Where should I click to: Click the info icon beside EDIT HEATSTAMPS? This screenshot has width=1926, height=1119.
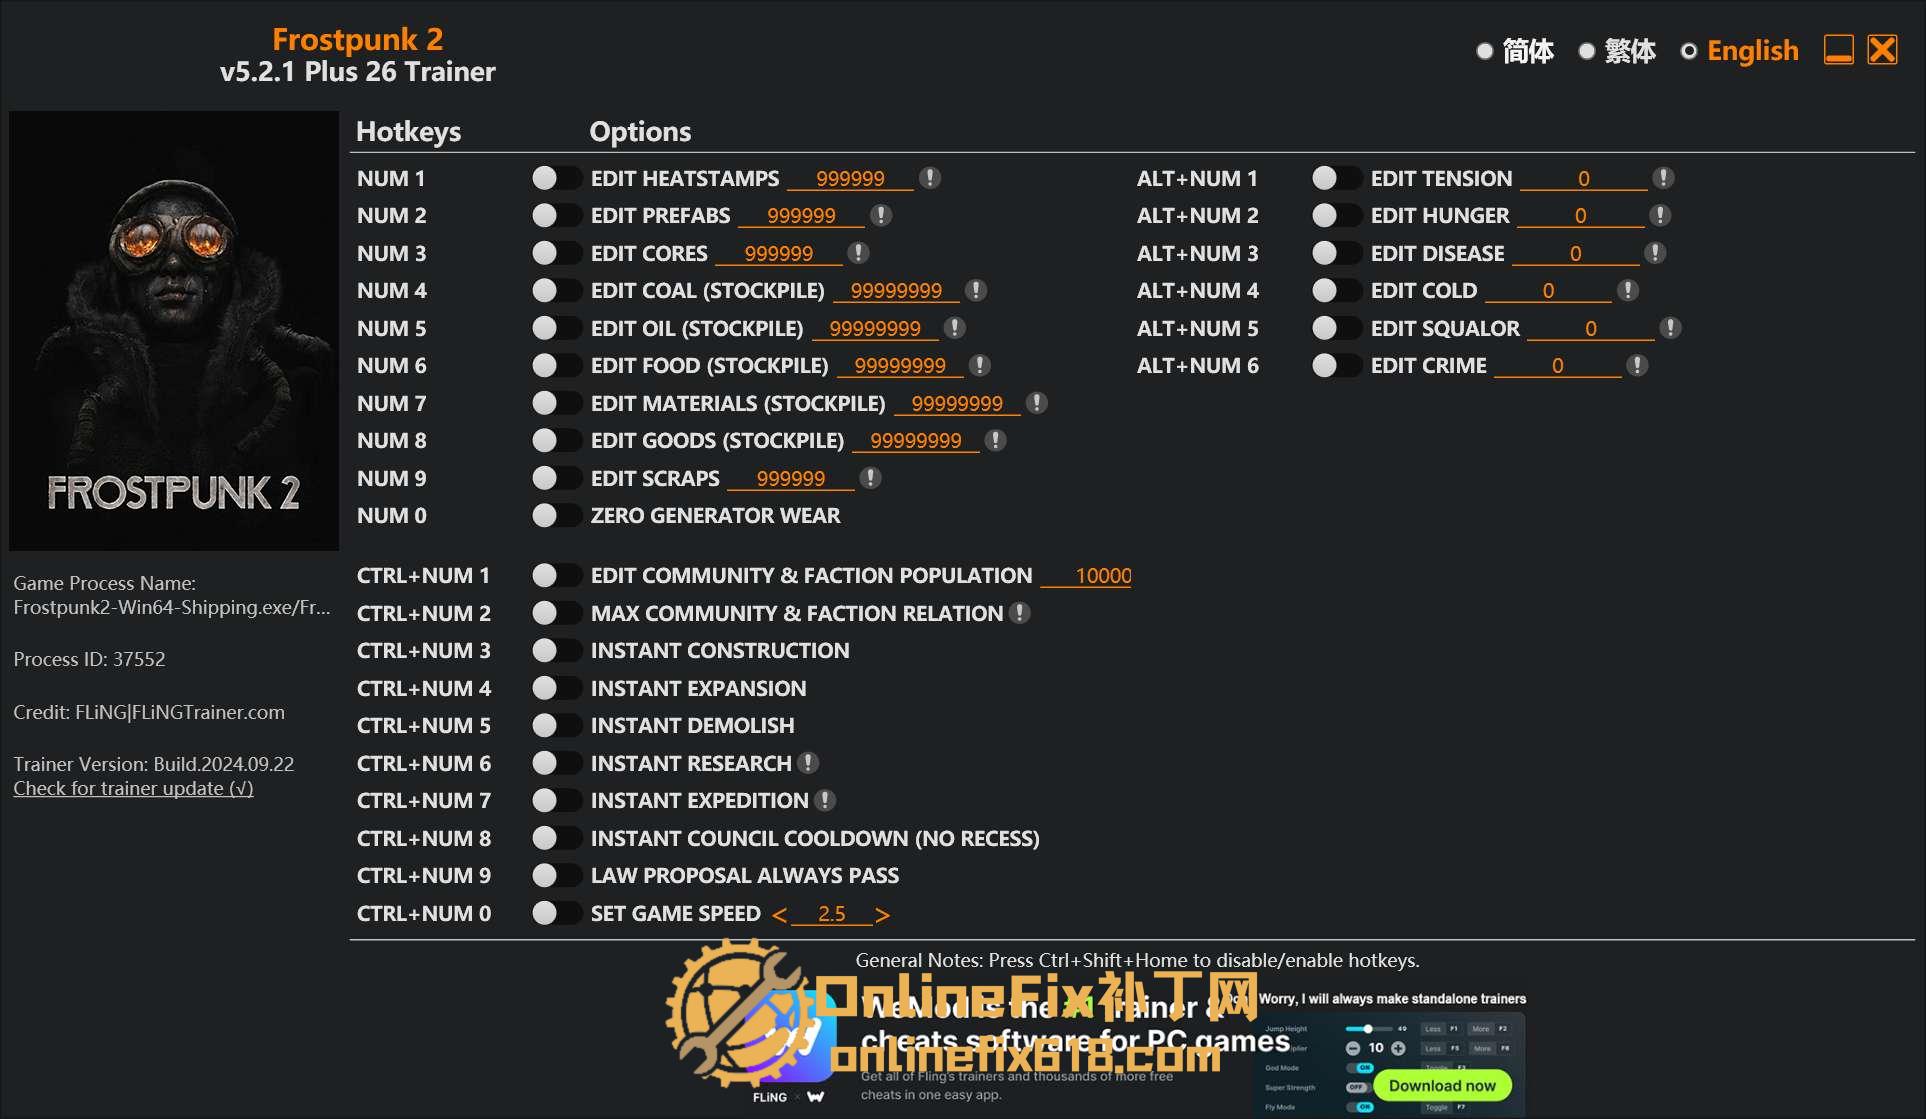[x=930, y=178]
